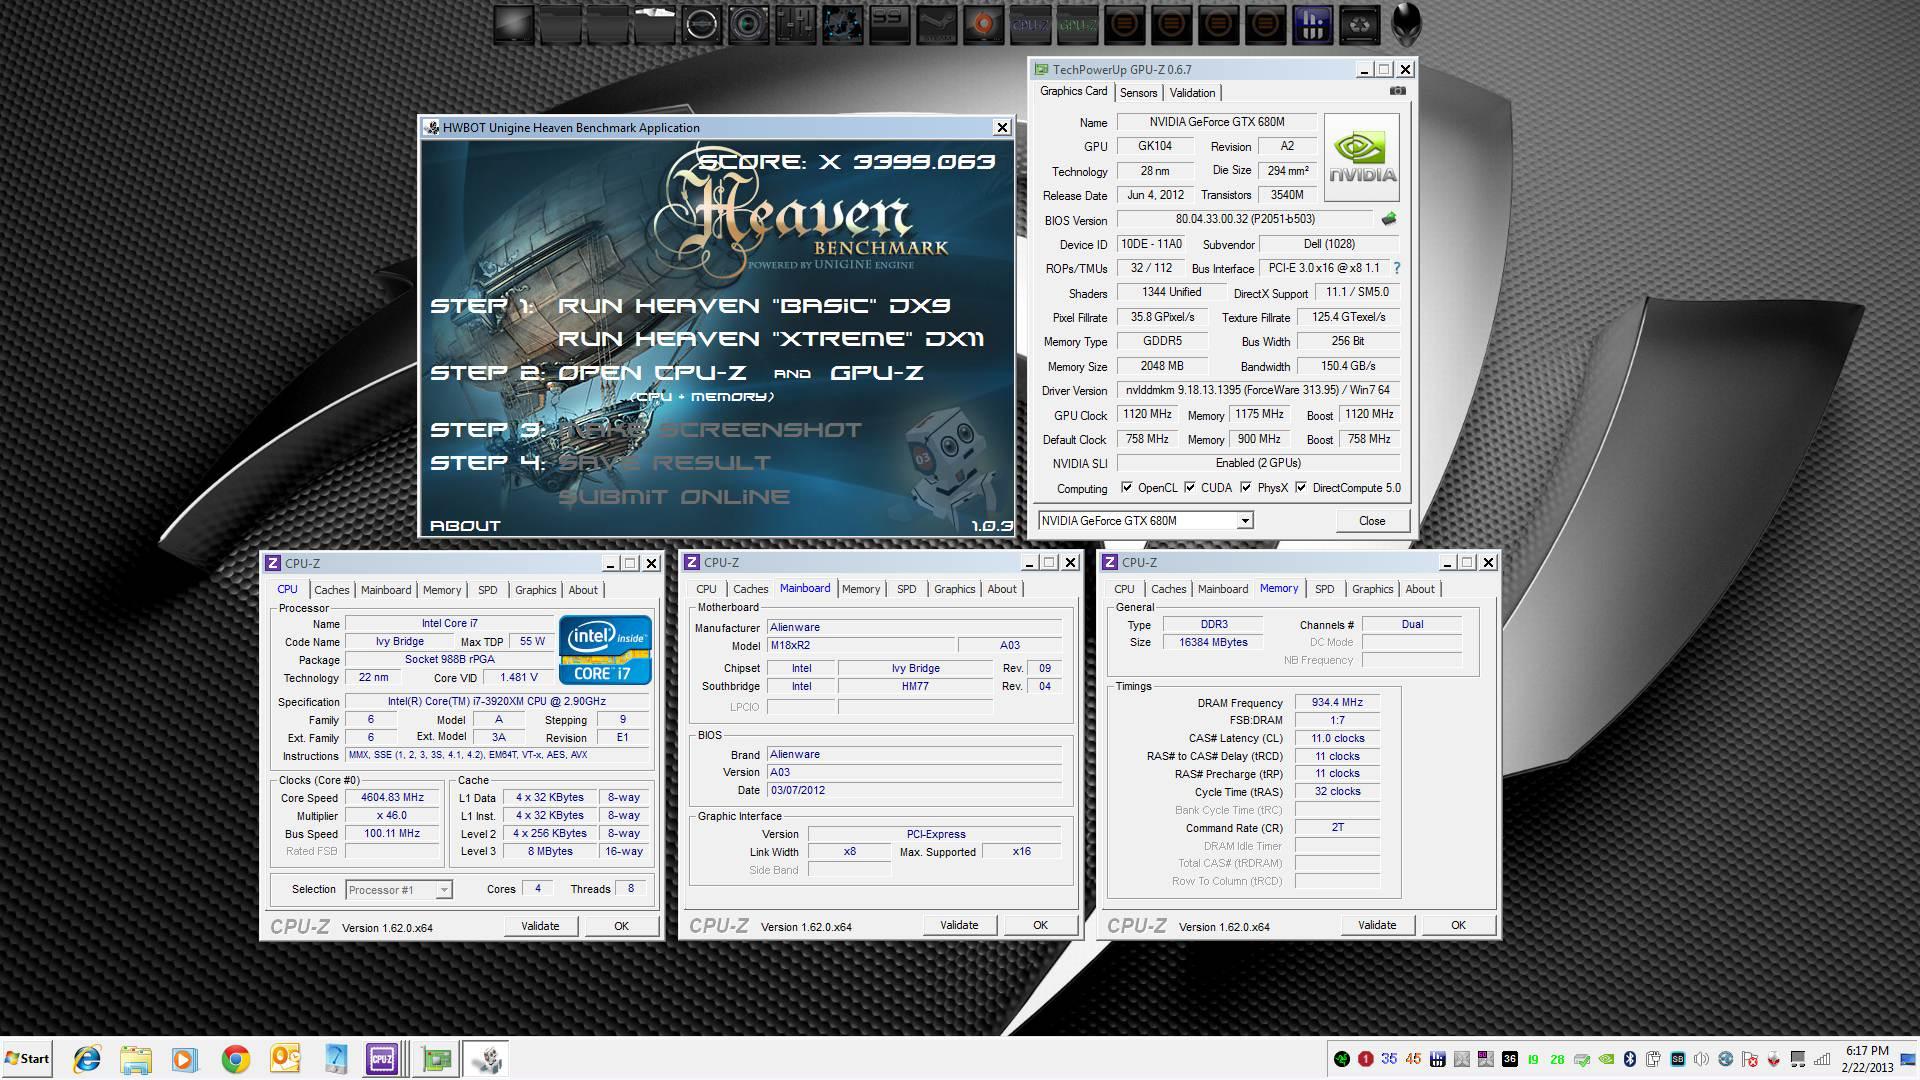Click the Intel Core i7 logo in CPU-Z
This screenshot has width=1920, height=1080.
coord(605,650)
